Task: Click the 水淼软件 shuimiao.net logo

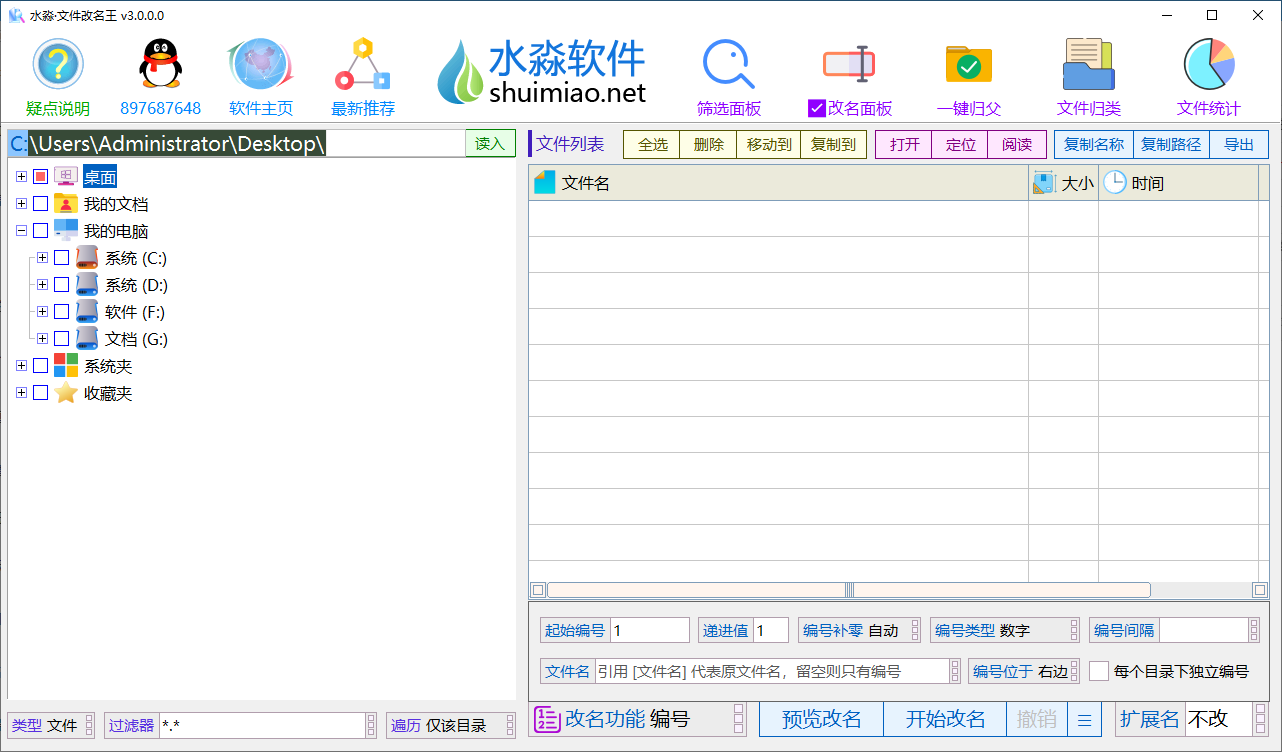Action: point(541,72)
